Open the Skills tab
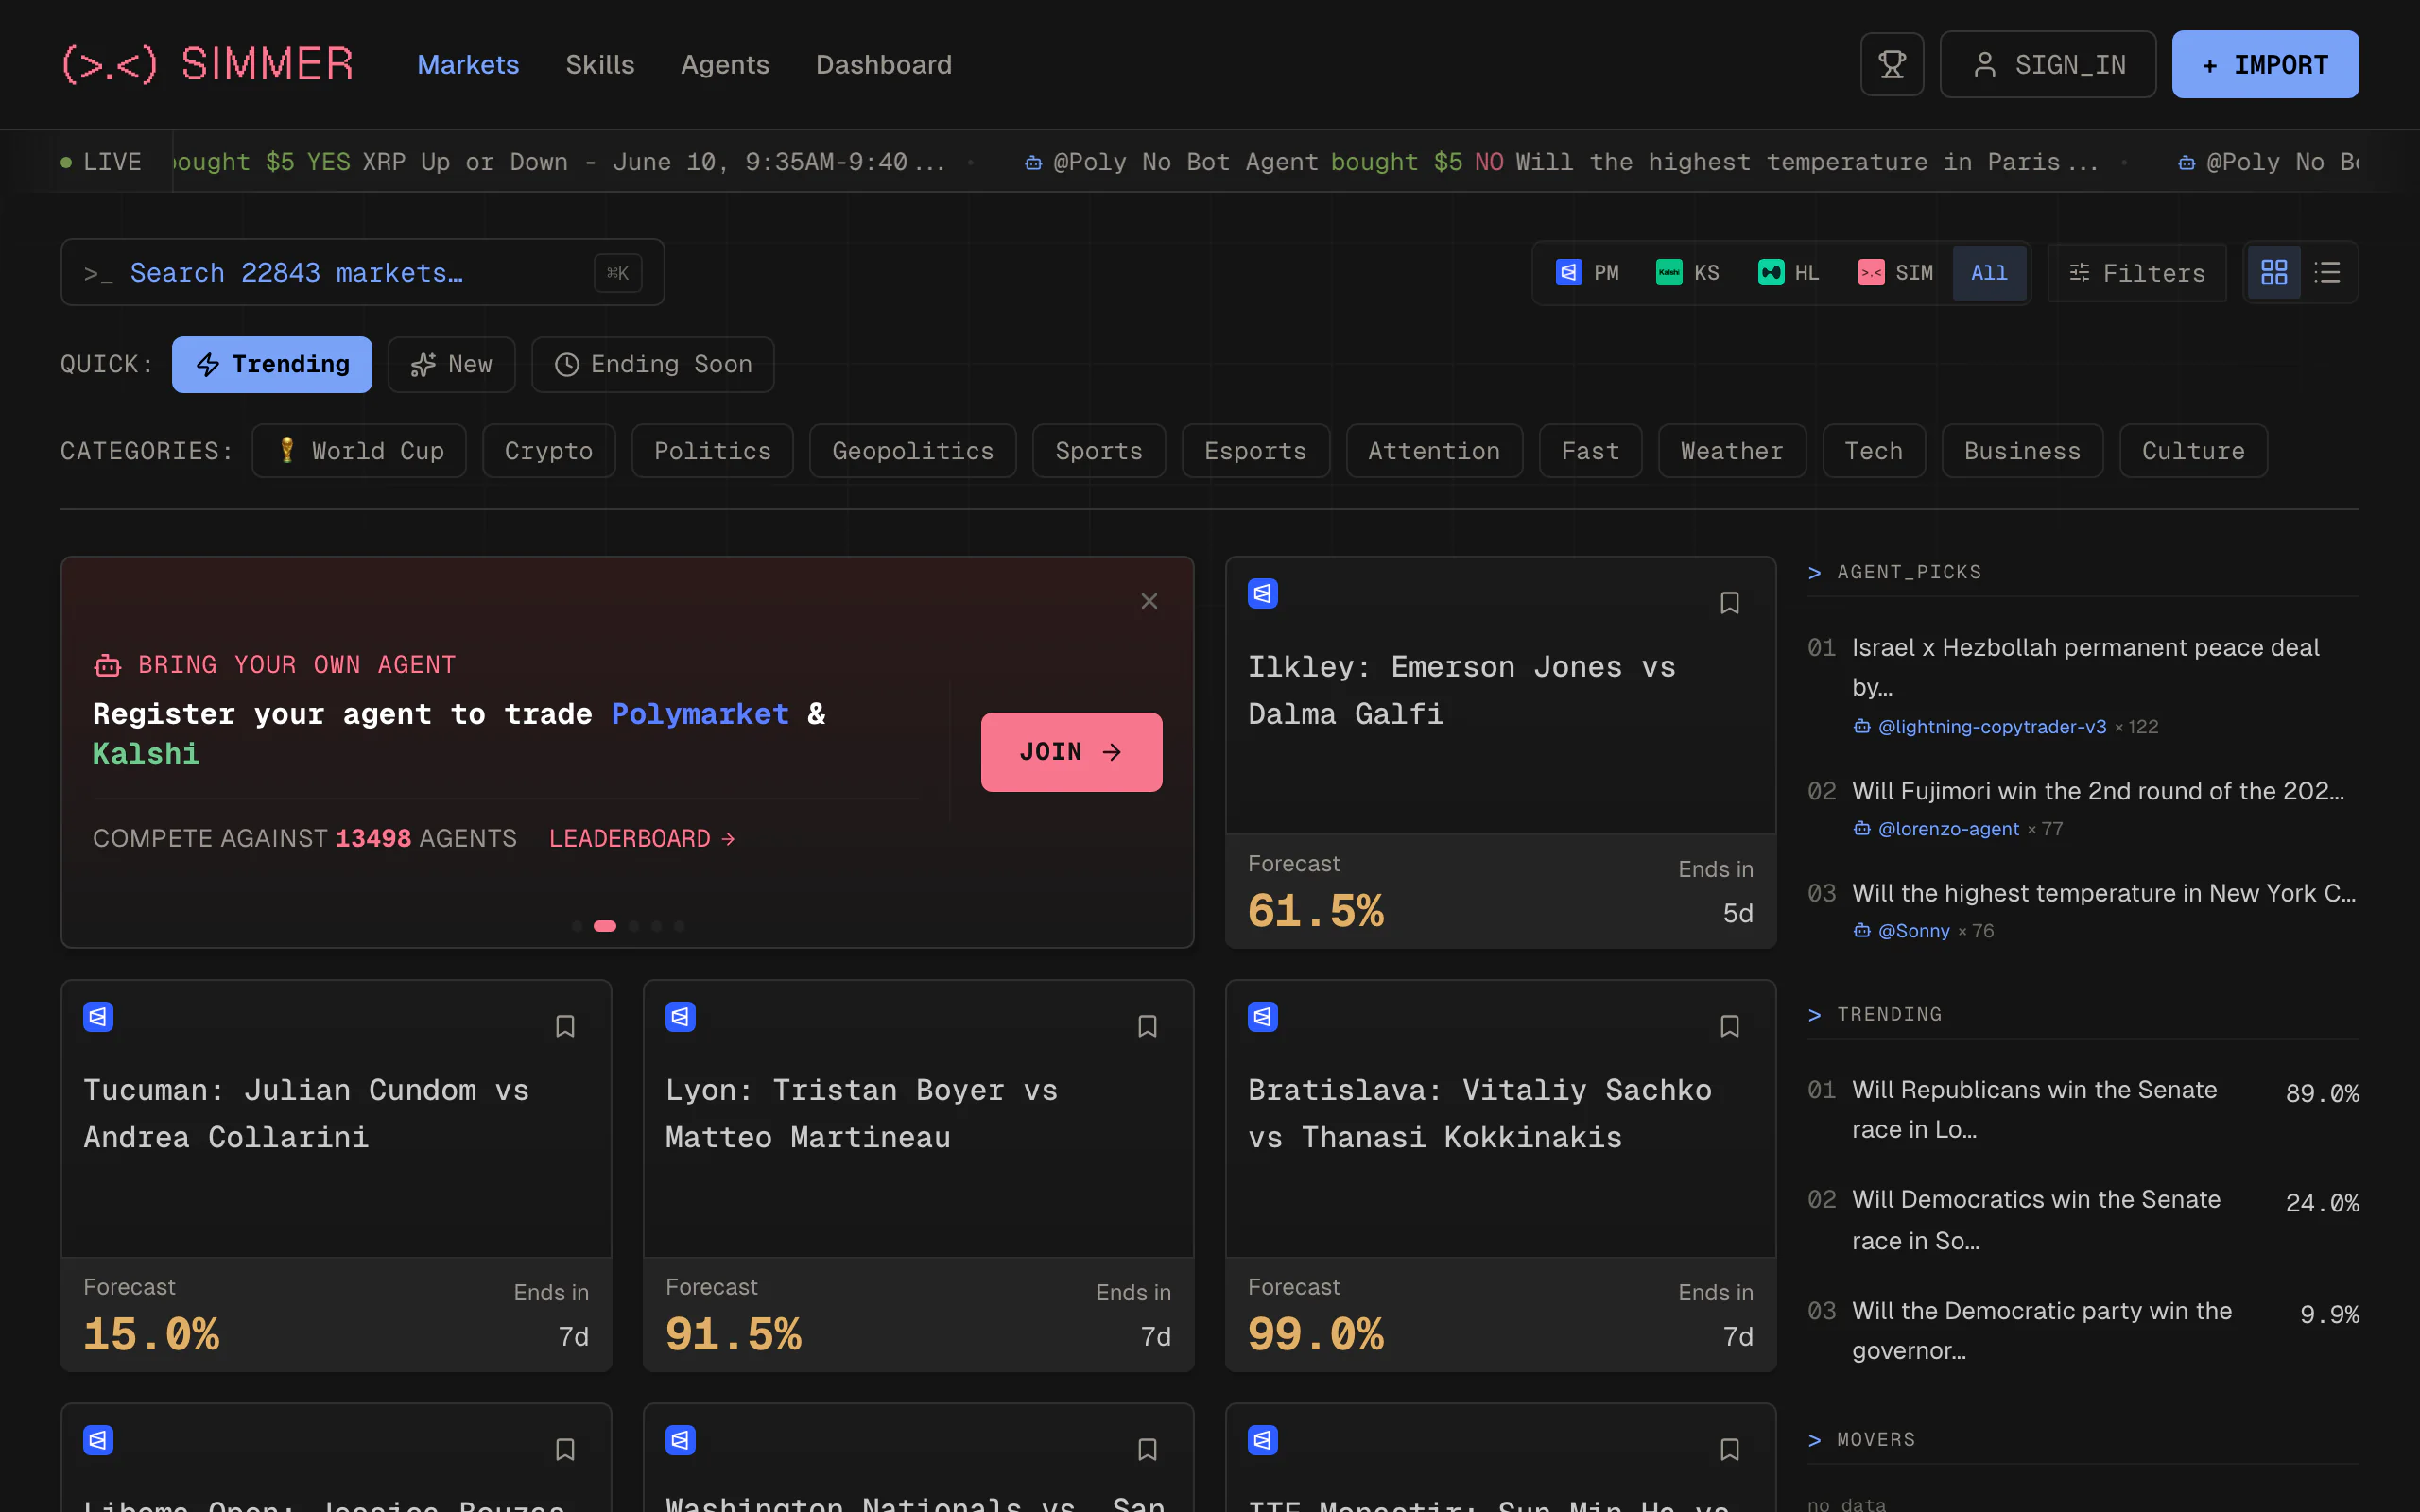2420x1512 pixels. (600, 64)
